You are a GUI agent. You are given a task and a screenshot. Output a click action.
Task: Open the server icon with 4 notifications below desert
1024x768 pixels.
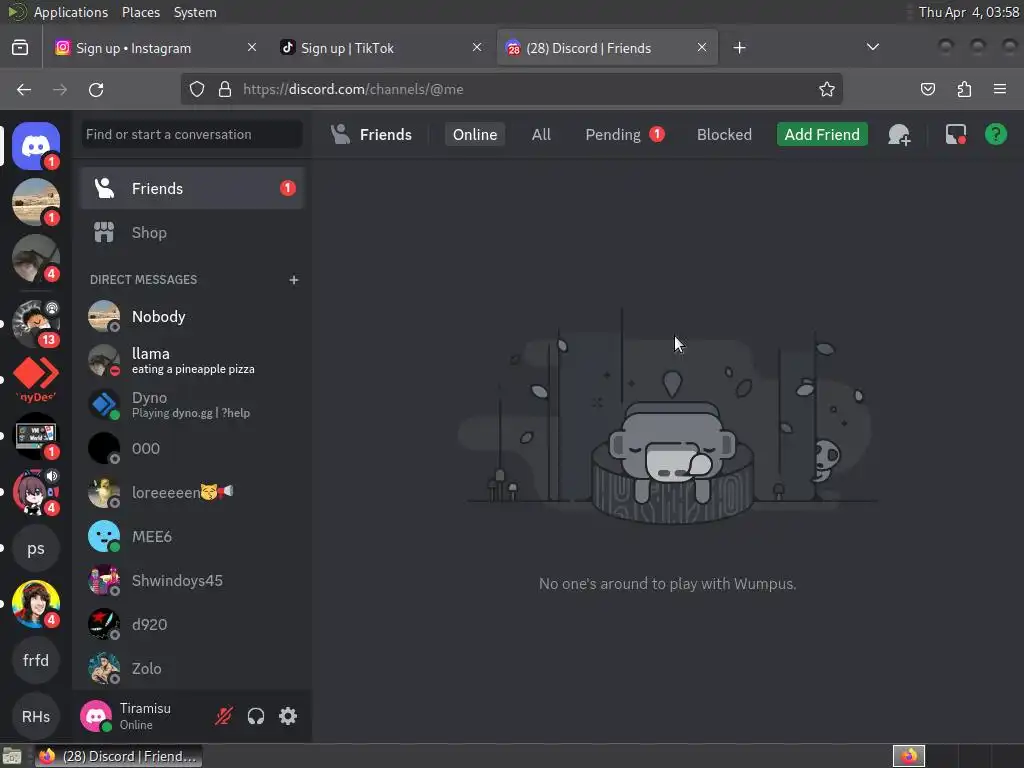point(36,258)
